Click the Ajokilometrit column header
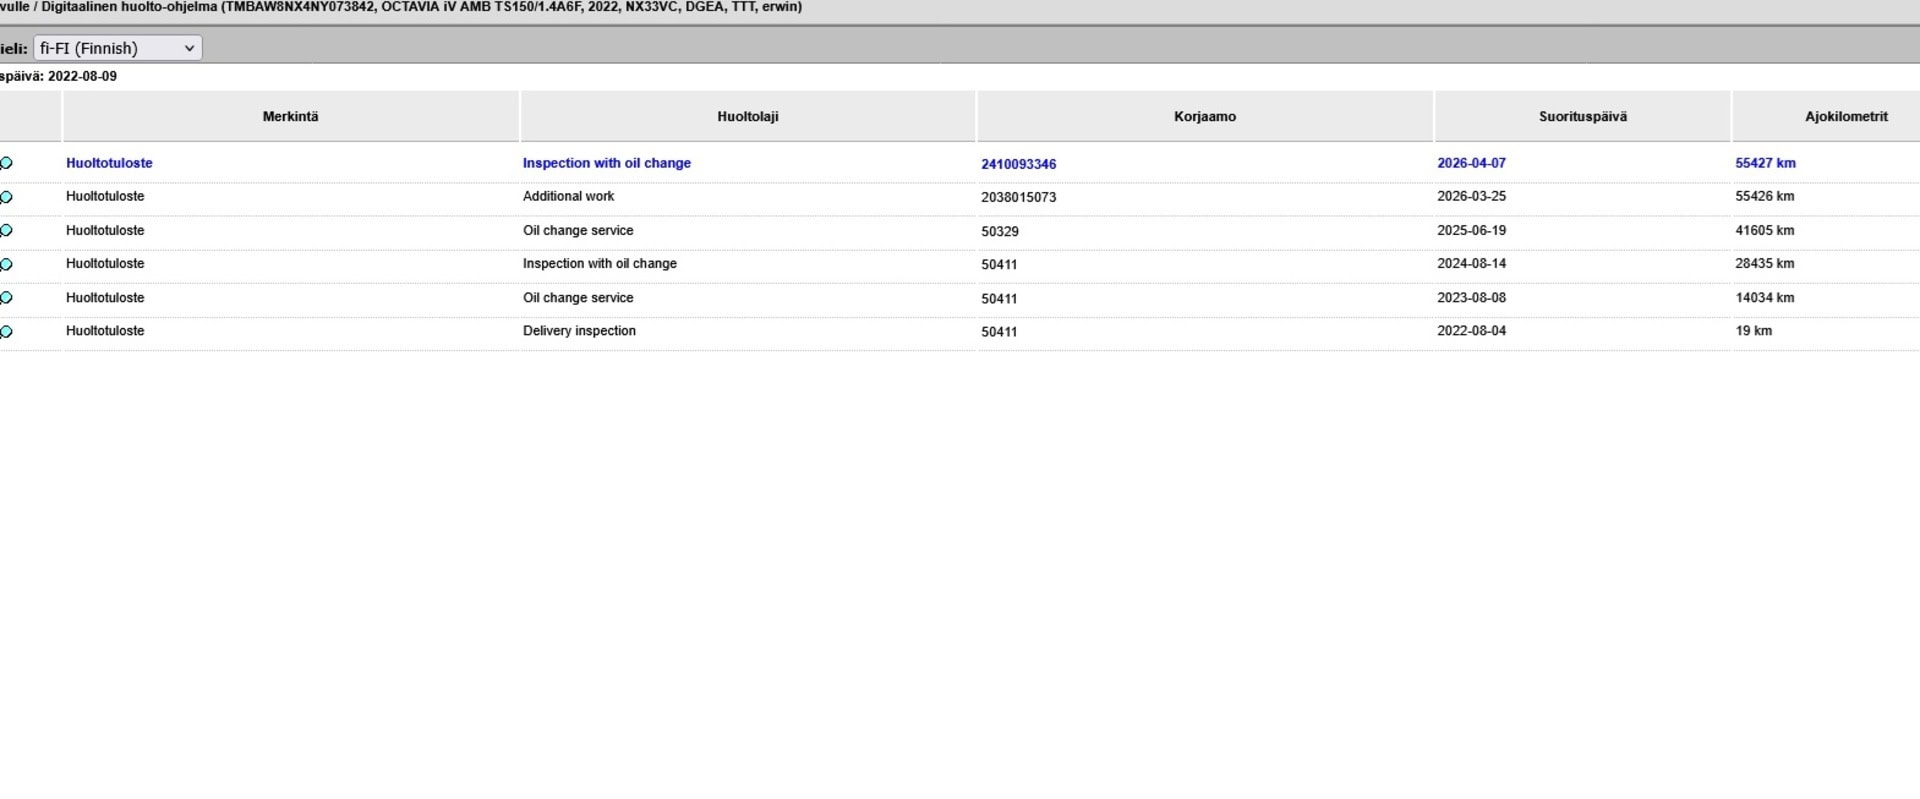 click(1845, 117)
